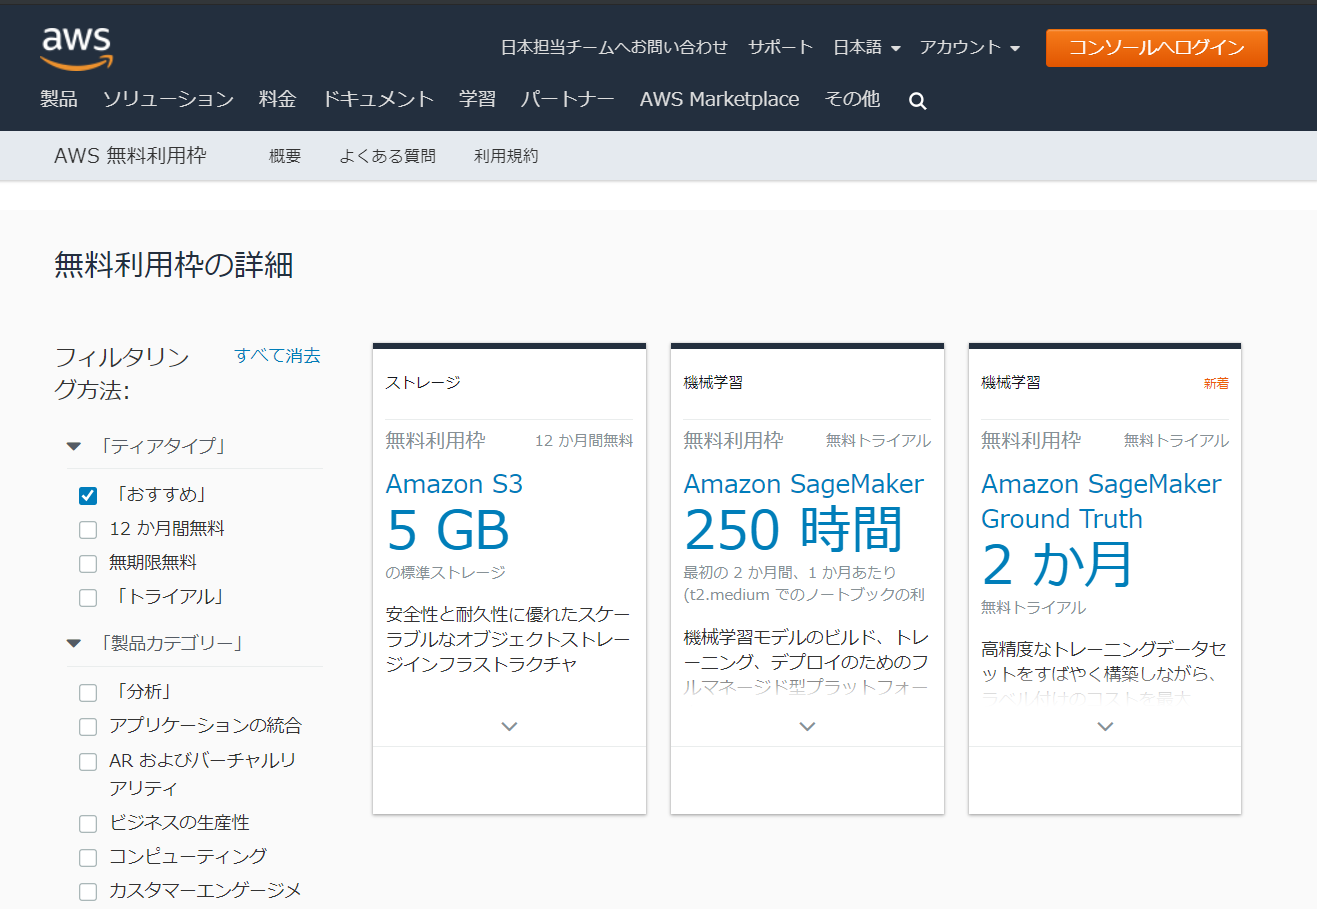This screenshot has width=1317, height=909.
Task: Check the カスタマーエンゲージメ checkbox
Action: coord(88,892)
